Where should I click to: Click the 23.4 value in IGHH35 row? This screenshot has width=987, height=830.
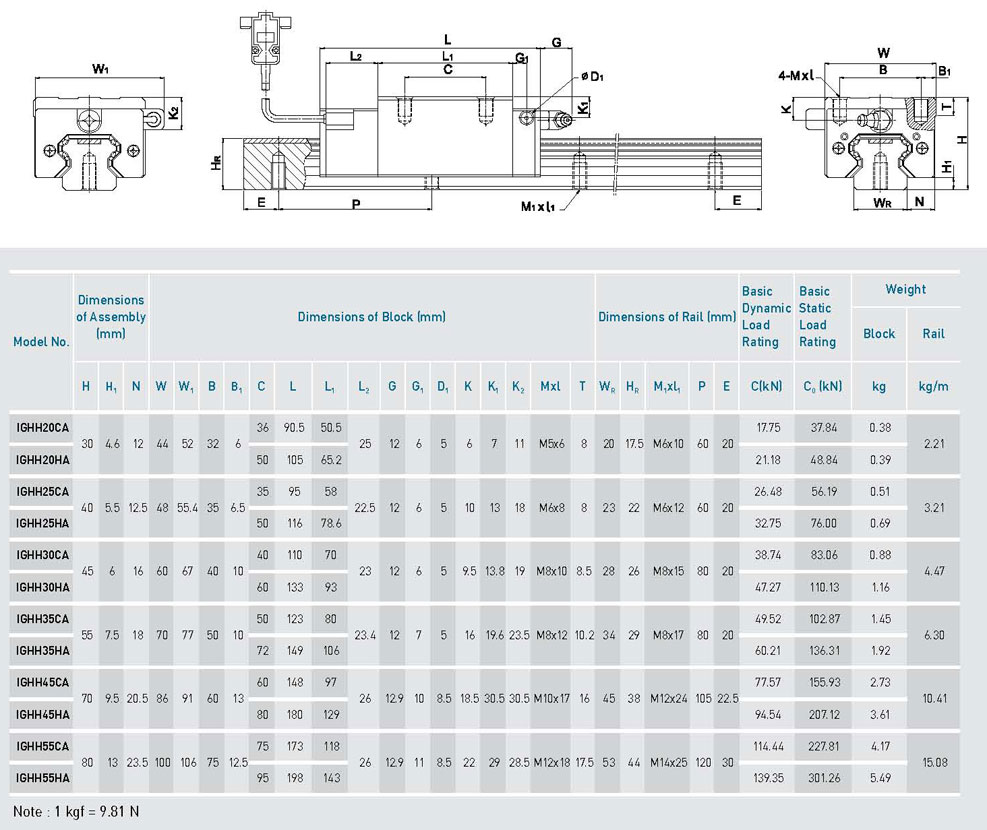[x=365, y=635]
